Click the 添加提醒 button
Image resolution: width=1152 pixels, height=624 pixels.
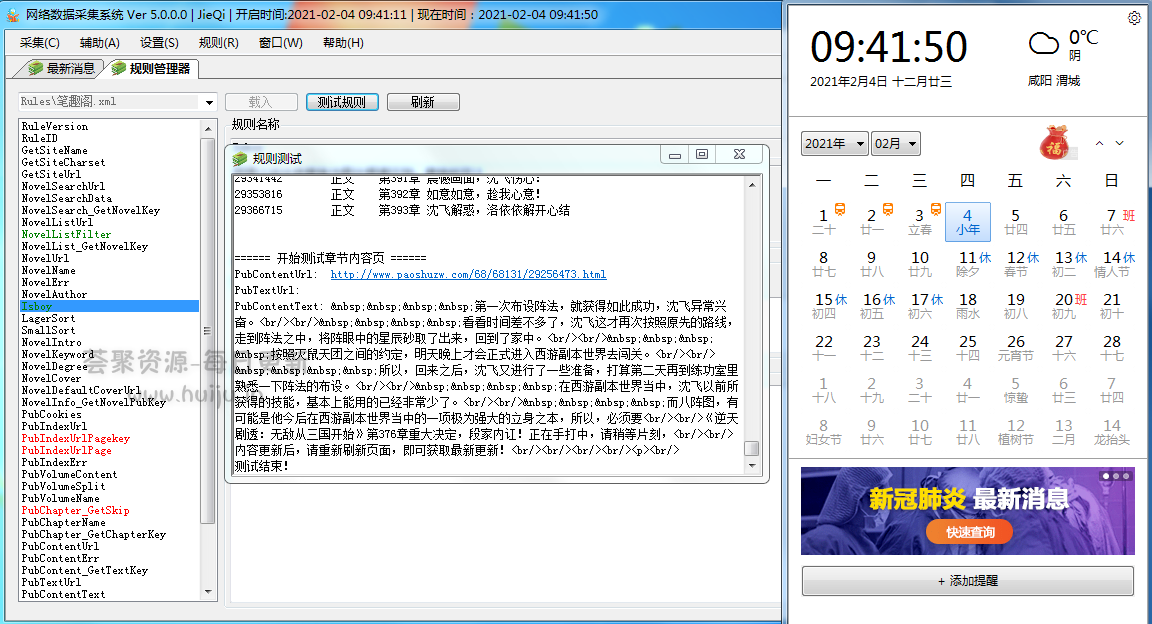(968, 581)
